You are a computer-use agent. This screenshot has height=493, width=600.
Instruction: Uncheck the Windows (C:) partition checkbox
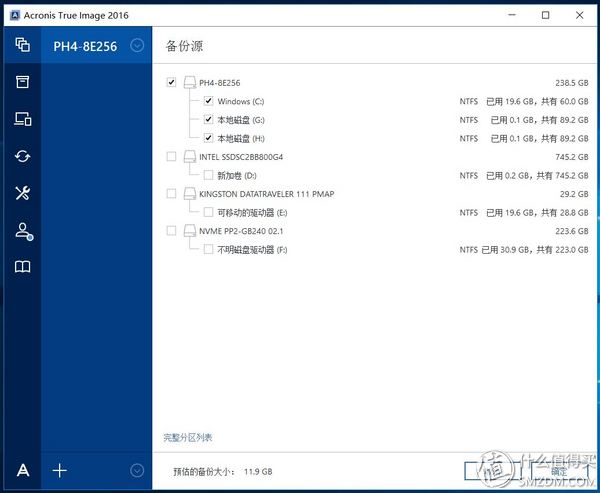pos(208,101)
